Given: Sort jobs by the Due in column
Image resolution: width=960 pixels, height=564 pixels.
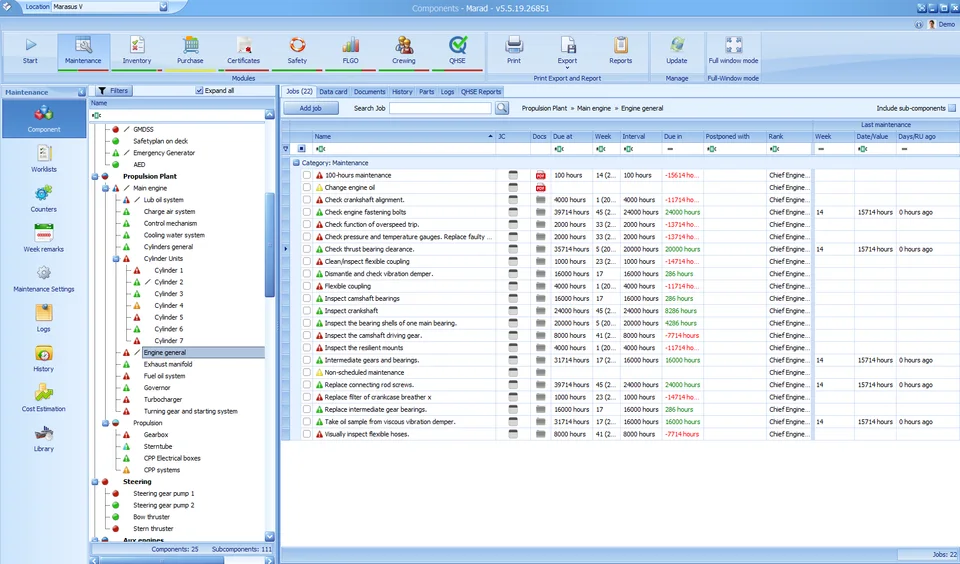Looking at the screenshot, I should [x=682, y=137].
